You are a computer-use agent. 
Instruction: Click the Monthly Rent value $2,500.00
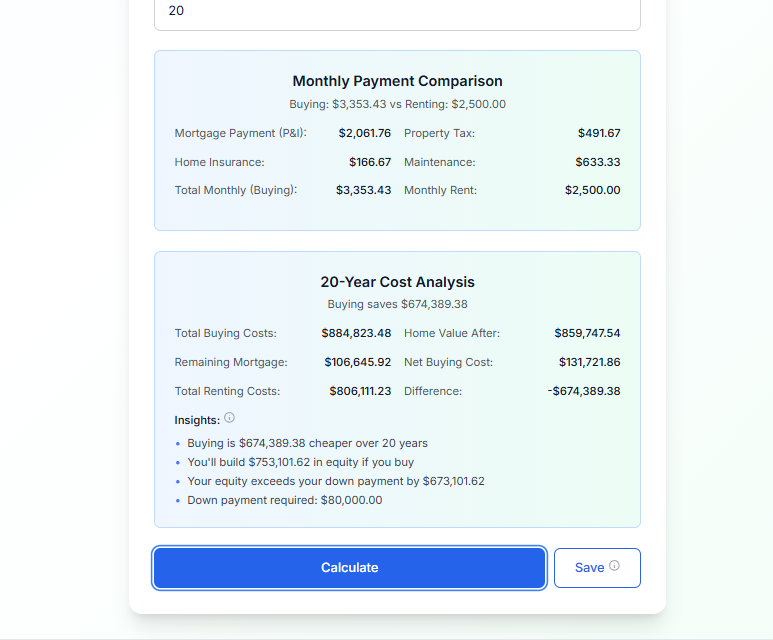pyautogui.click(x=593, y=190)
